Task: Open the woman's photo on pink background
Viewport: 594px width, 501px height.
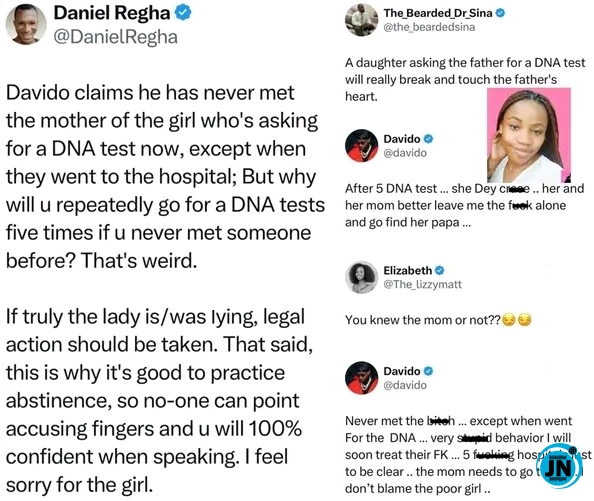Action: point(529,135)
